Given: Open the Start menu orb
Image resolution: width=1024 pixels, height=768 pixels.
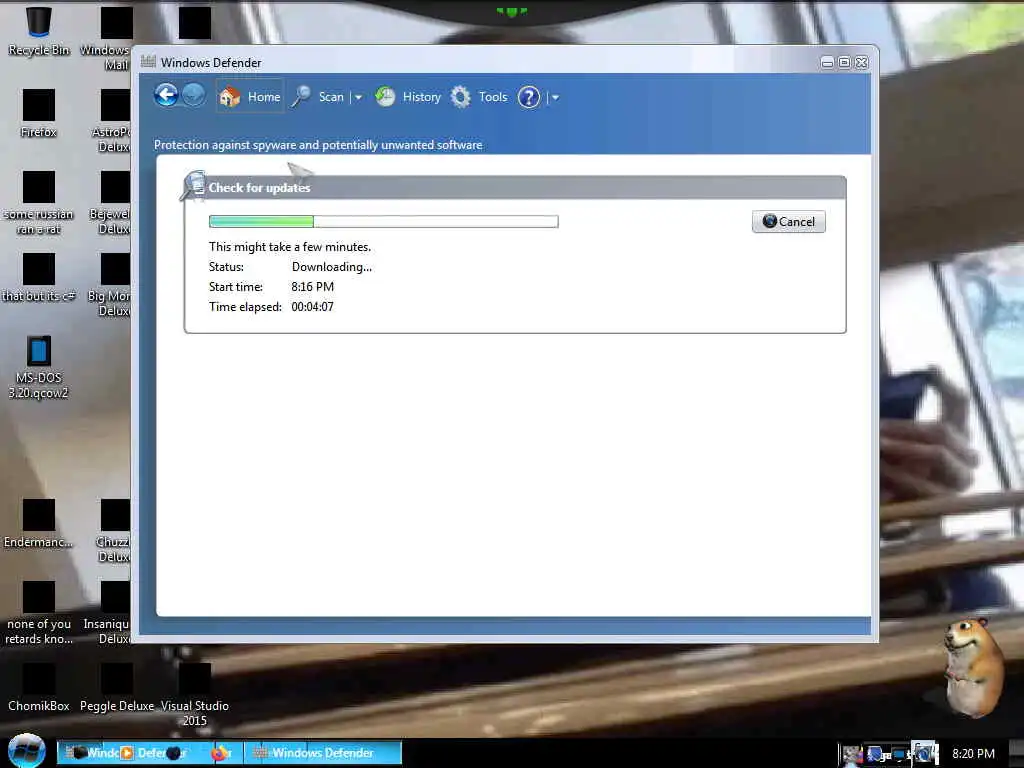Looking at the screenshot, I should pyautogui.click(x=26, y=751).
